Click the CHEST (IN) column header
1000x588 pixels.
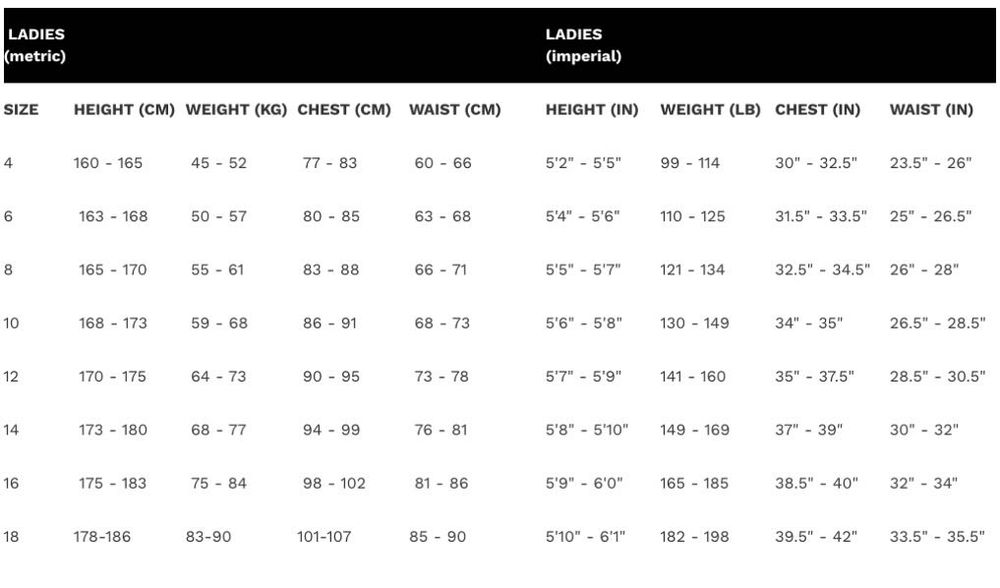pos(817,110)
